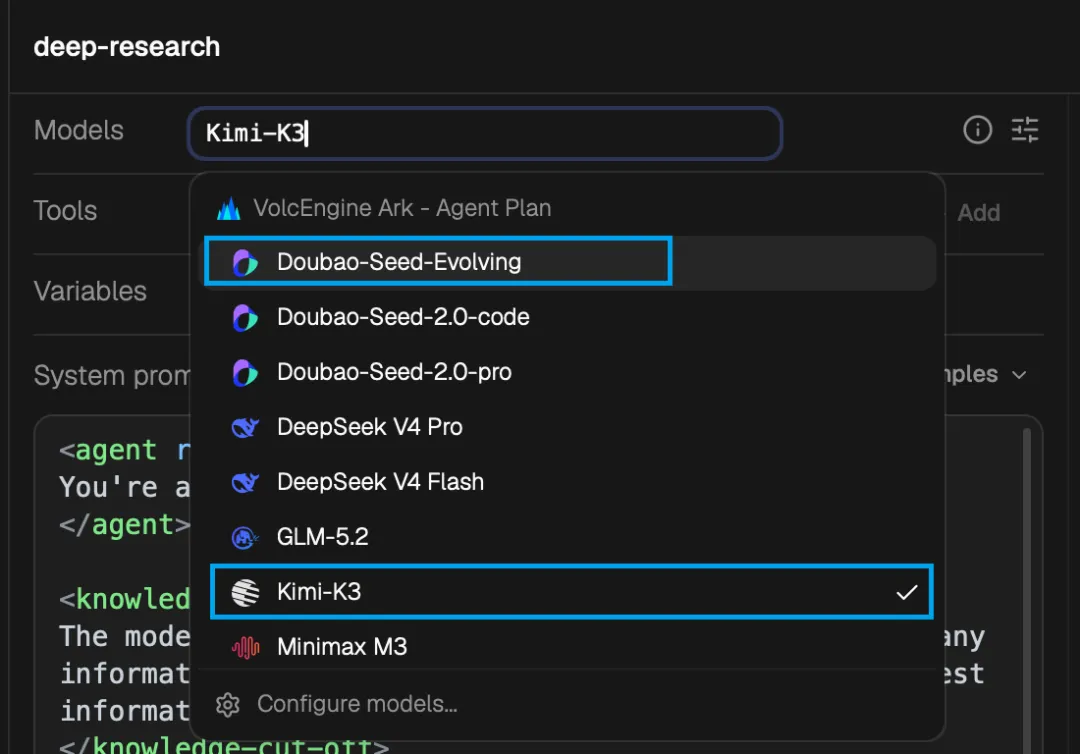Click the Minimax M3 waveform logo
Screen dimensions: 1080x754
245,647
